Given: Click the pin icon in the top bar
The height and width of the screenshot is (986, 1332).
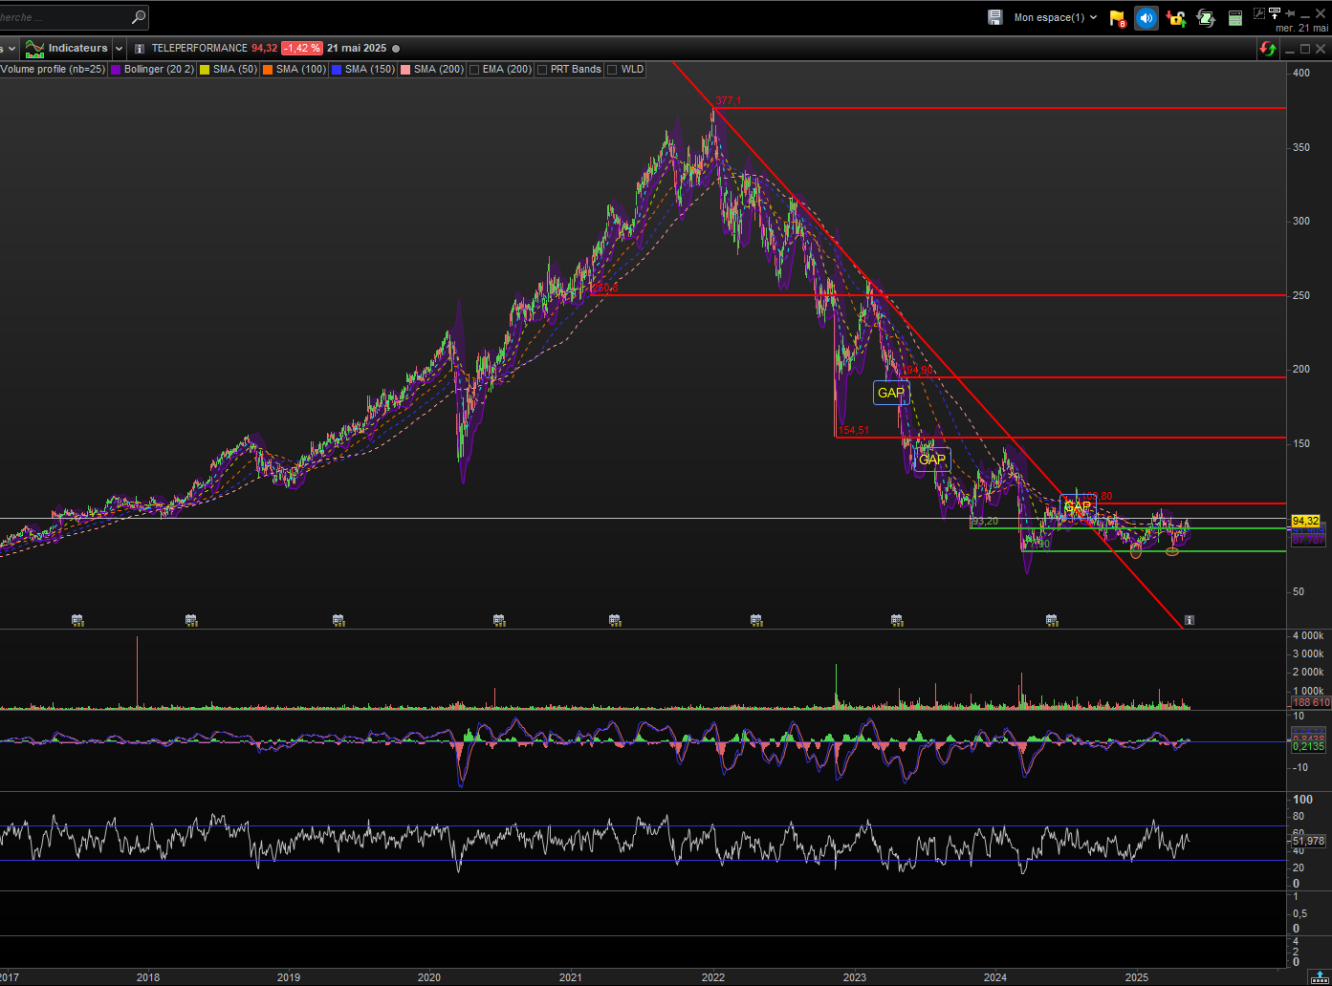Looking at the screenshot, I should (x=1291, y=13).
